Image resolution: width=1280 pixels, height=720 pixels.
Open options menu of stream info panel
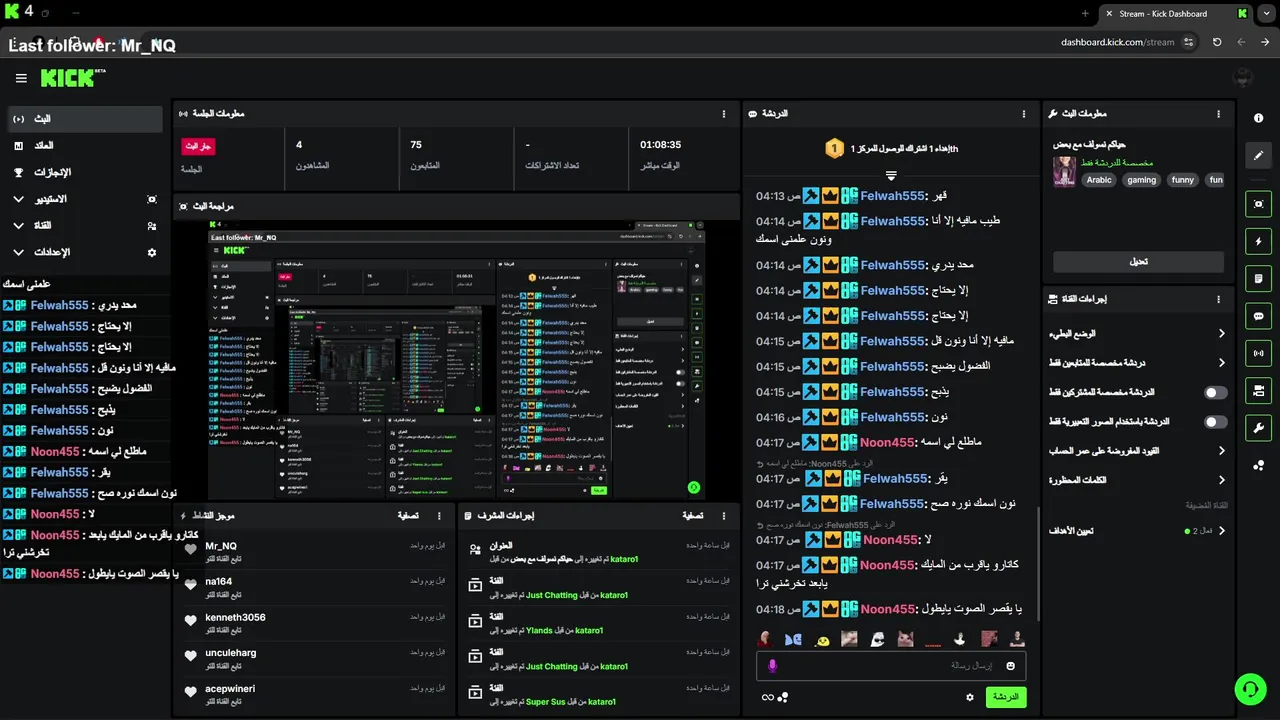coord(1218,114)
